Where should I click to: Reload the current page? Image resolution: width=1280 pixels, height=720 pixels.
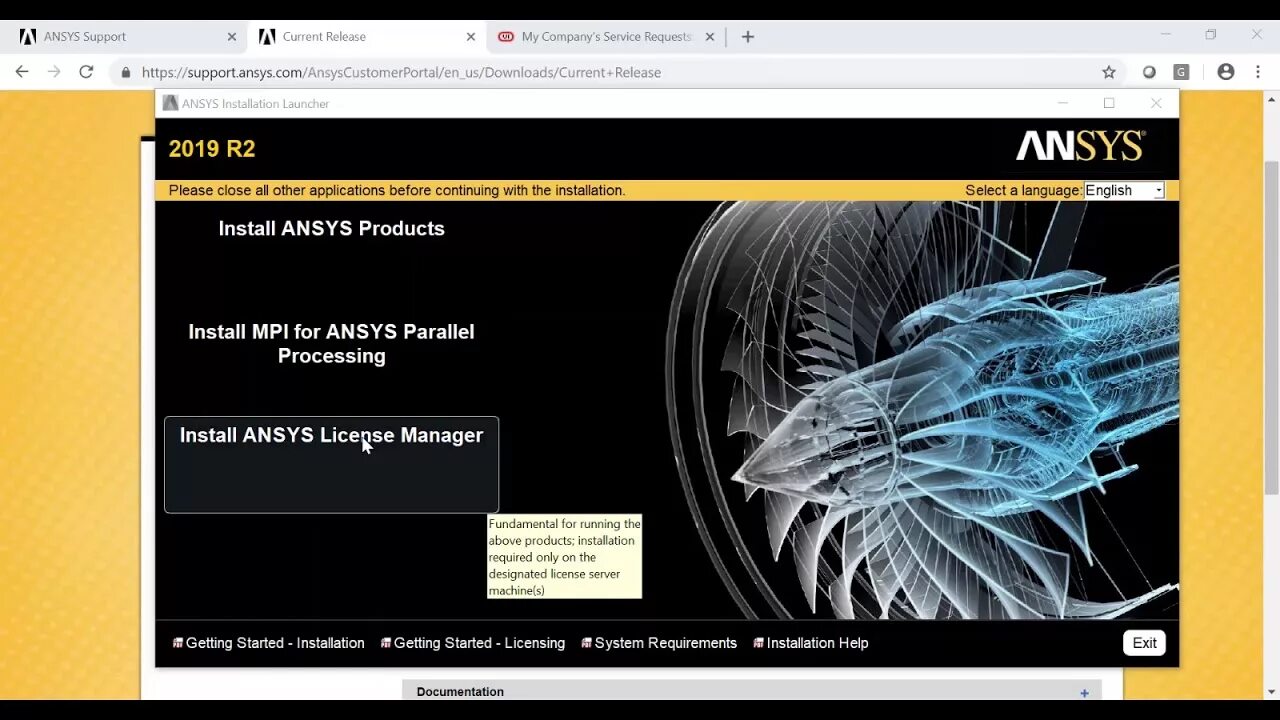pos(86,72)
